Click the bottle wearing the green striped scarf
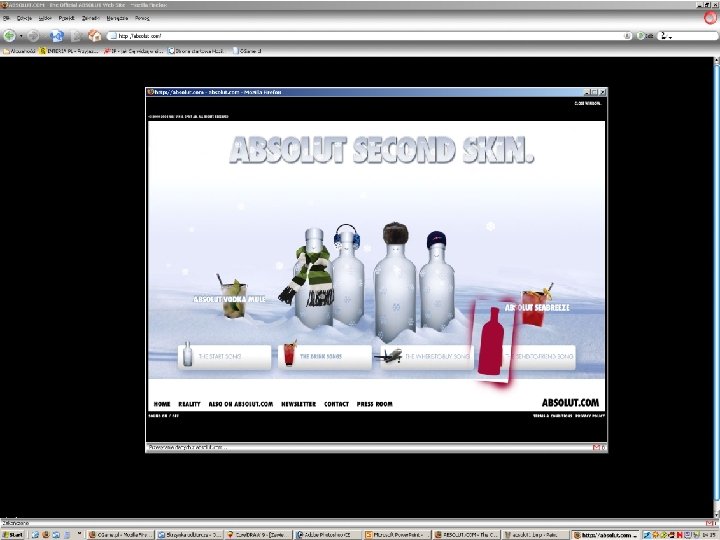The width and height of the screenshot is (720, 540). click(x=314, y=278)
